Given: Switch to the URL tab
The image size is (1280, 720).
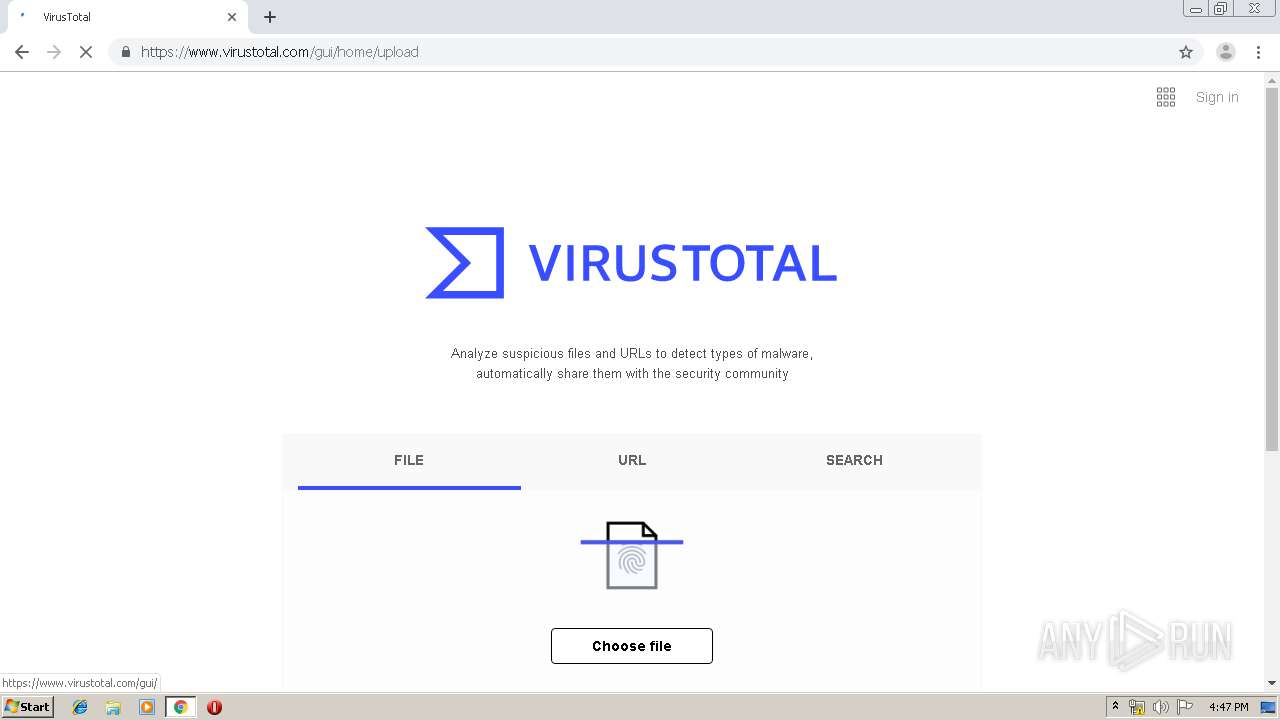Looking at the screenshot, I should [632, 461].
